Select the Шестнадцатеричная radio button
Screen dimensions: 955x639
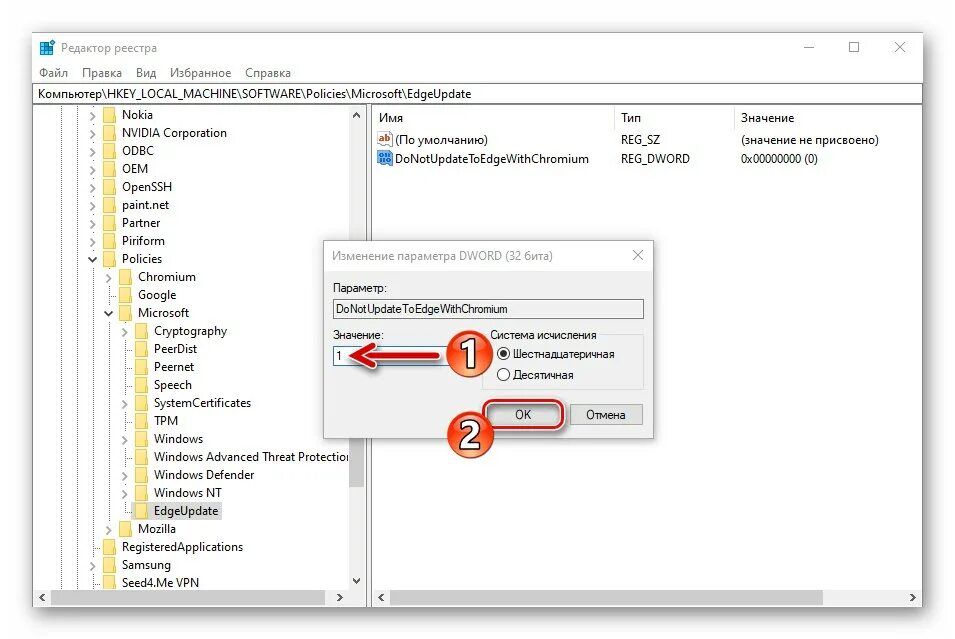503,354
